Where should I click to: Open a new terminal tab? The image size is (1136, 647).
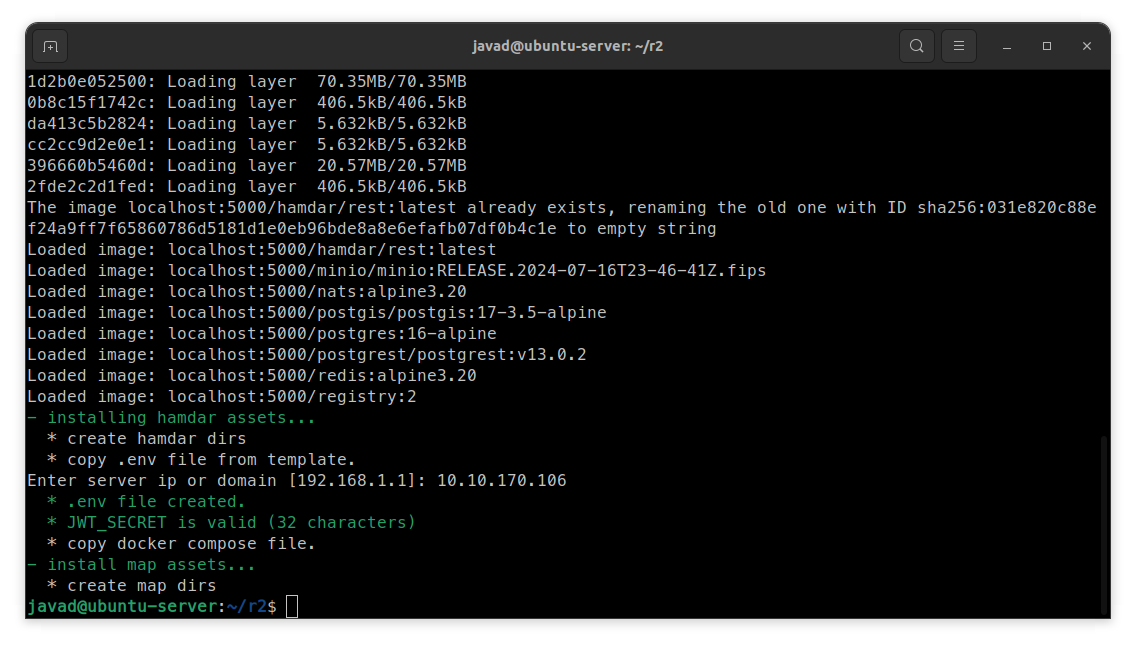tap(51, 46)
